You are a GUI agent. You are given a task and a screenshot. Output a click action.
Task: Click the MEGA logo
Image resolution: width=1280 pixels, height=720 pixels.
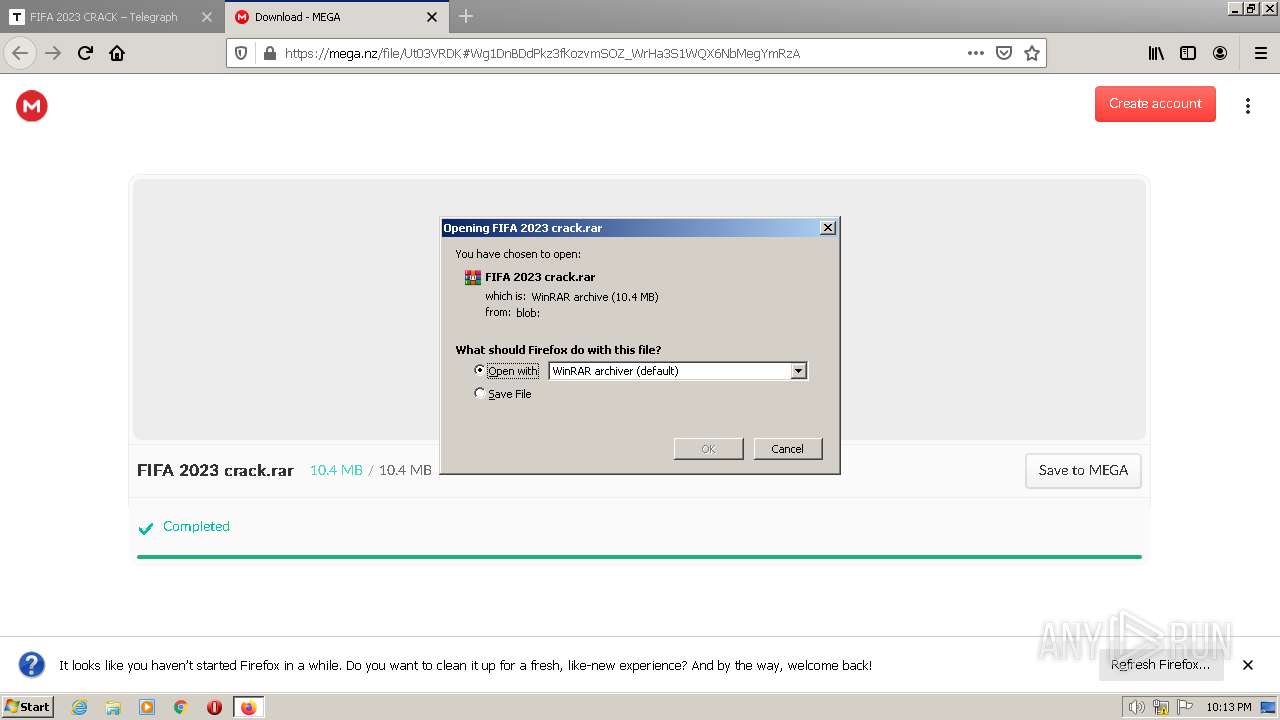[32, 105]
